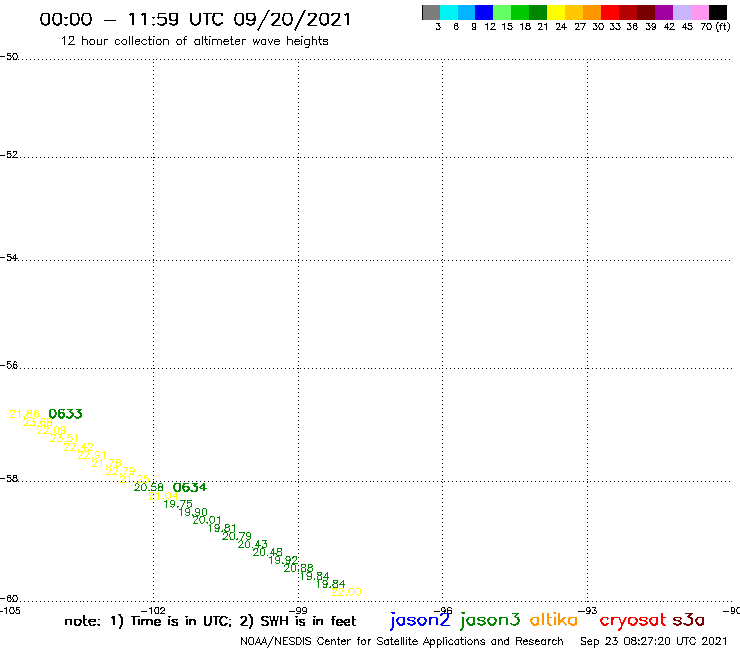Click the latitude label '-50'
The height and width of the screenshot is (650, 740).
[x=9, y=57]
